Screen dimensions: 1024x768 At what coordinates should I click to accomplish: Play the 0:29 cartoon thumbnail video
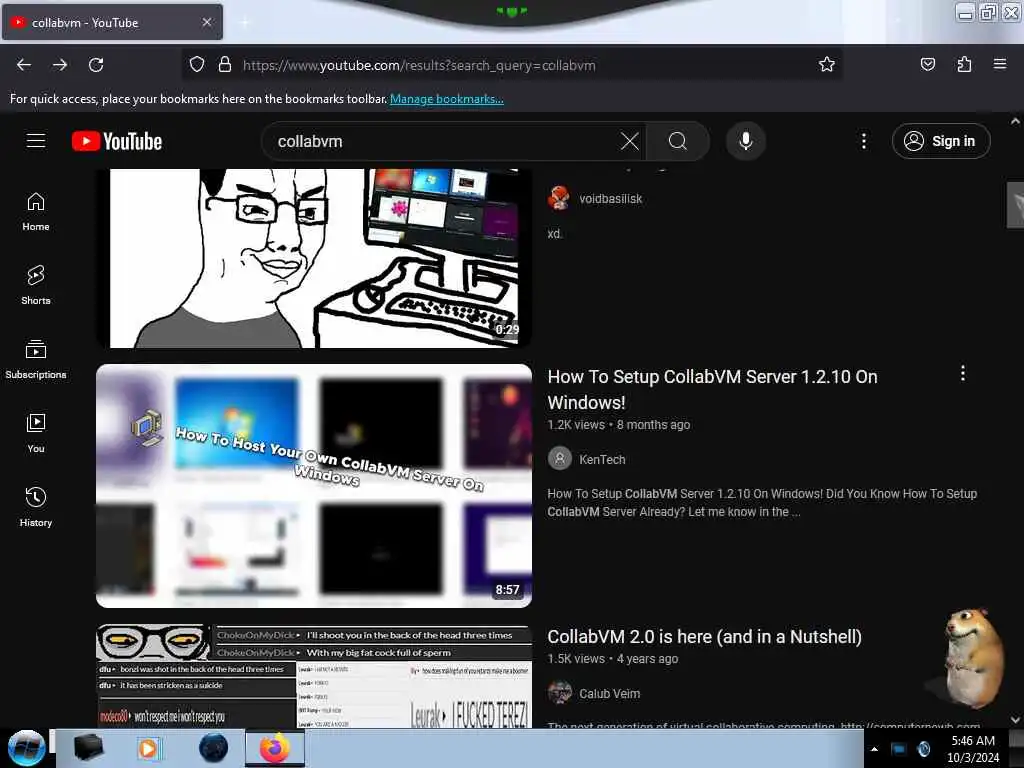coord(314,258)
